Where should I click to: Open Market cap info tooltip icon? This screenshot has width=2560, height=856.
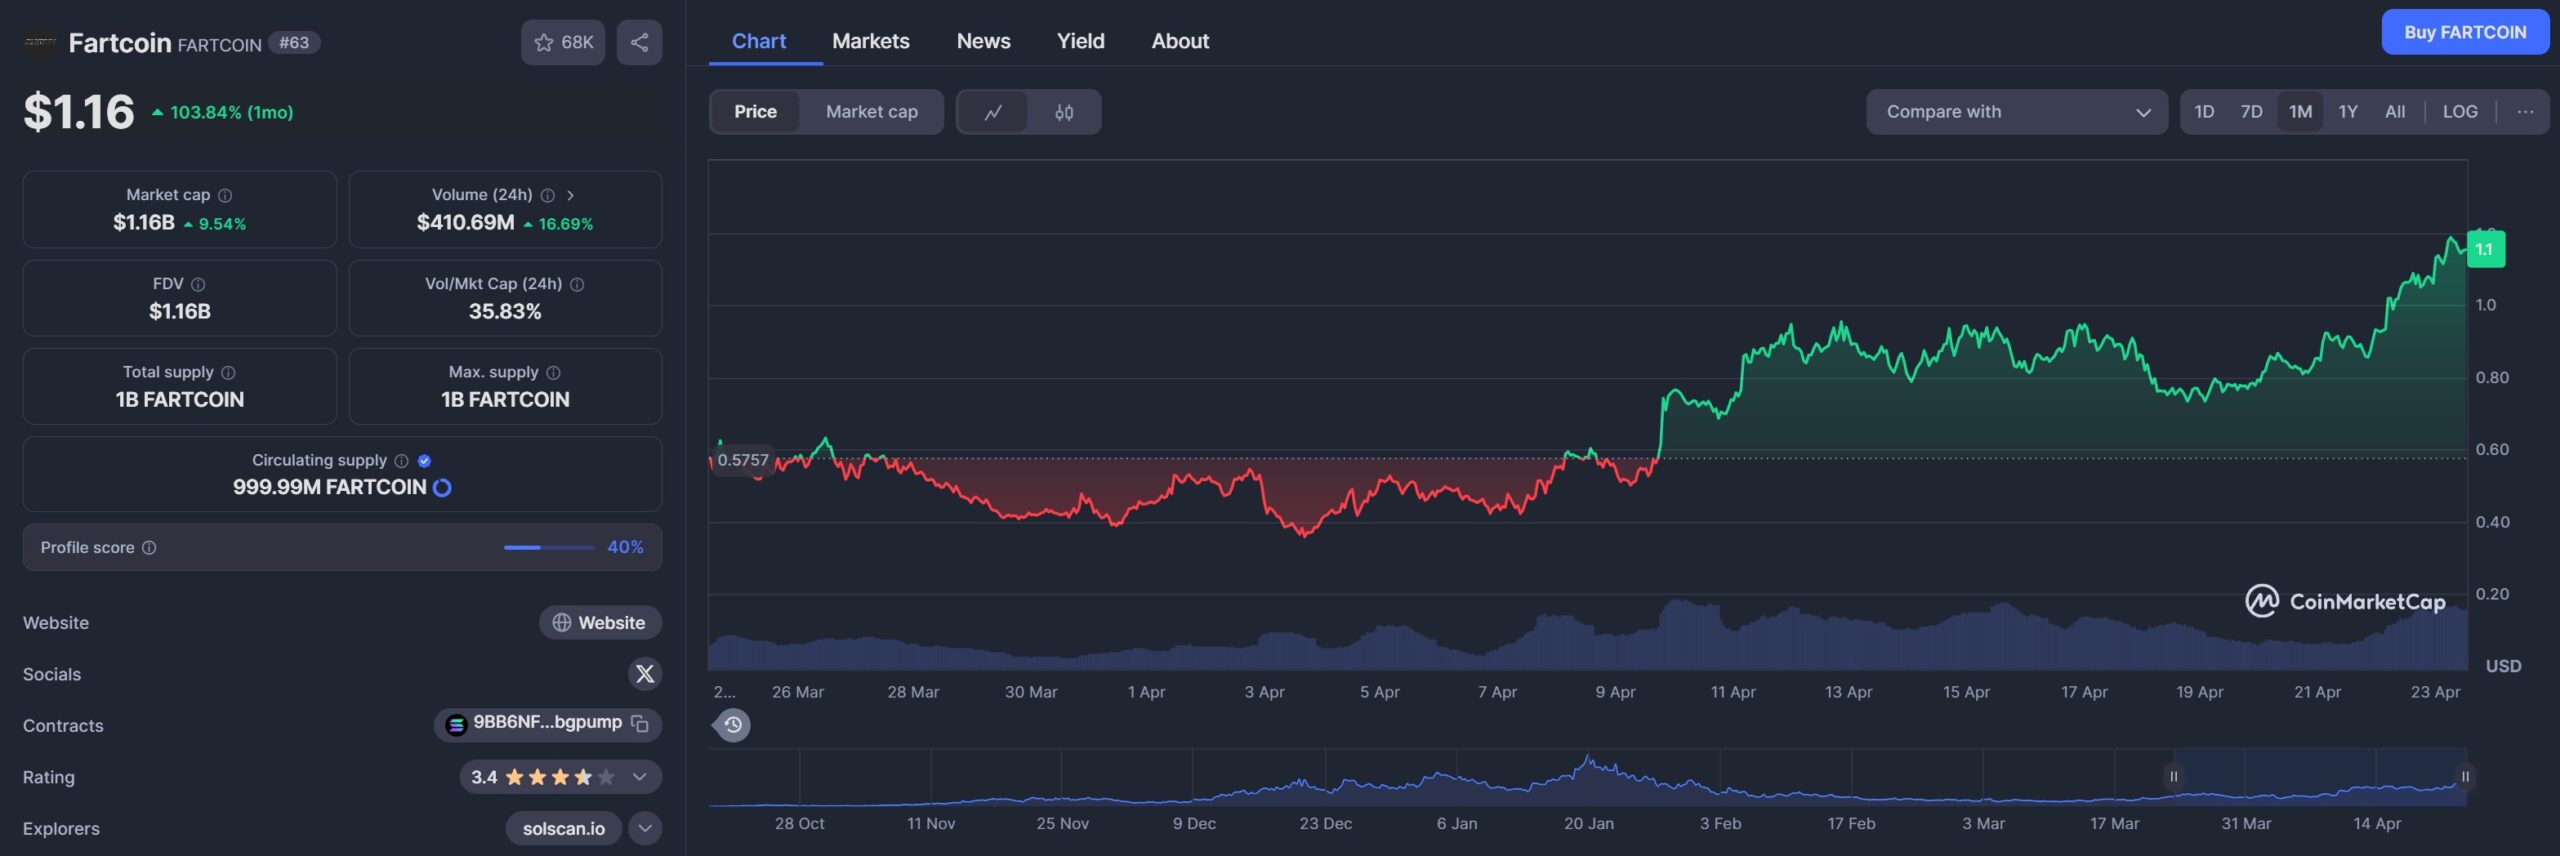[x=225, y=195]
